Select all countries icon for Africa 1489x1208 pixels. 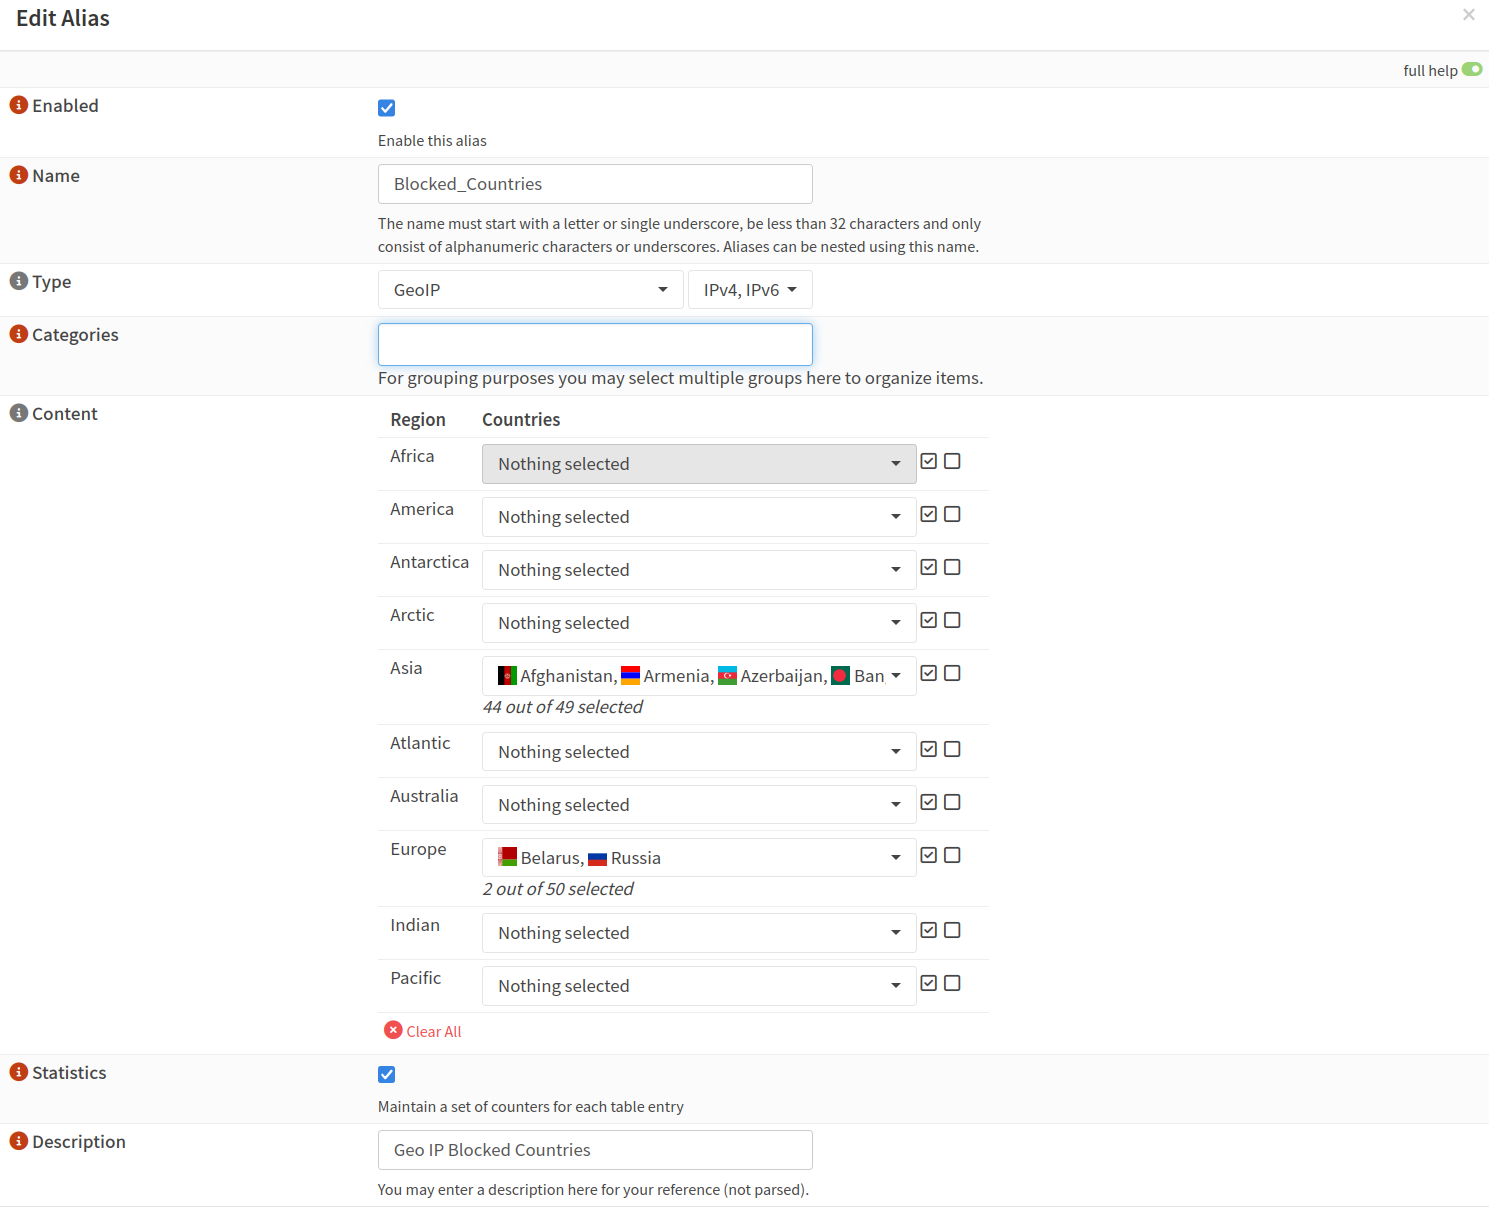click(x=928, y=461)
